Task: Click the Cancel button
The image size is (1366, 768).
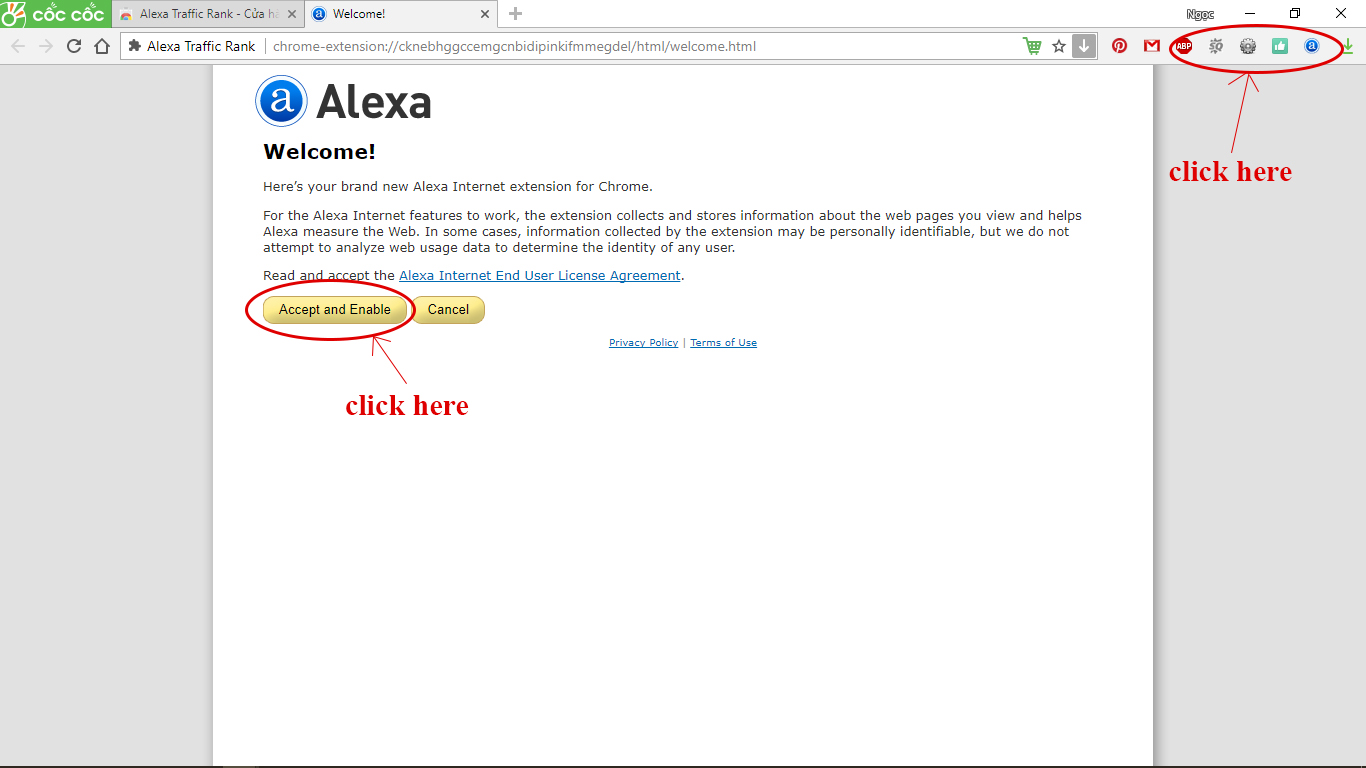Action: pyautogui.click(x=448, y=310)
